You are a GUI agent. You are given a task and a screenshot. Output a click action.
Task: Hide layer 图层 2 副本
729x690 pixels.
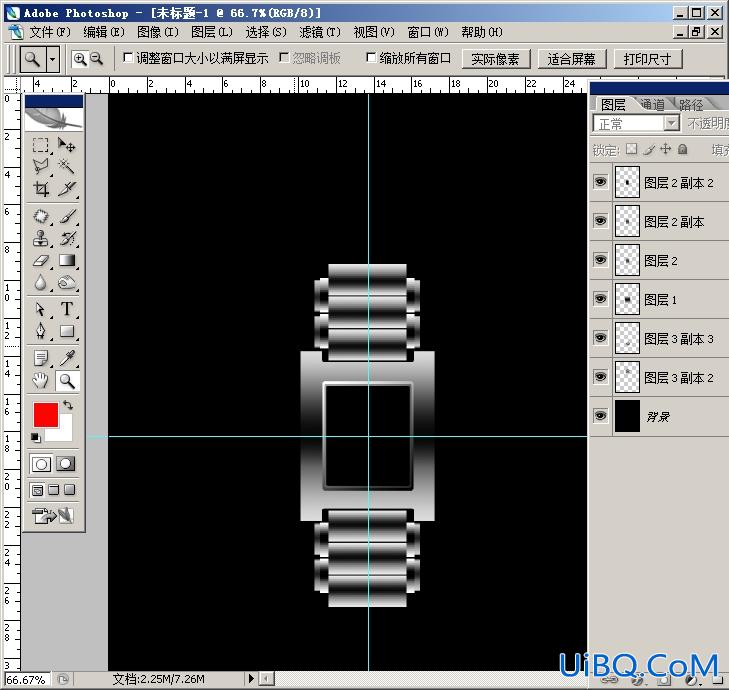(601, 220)
